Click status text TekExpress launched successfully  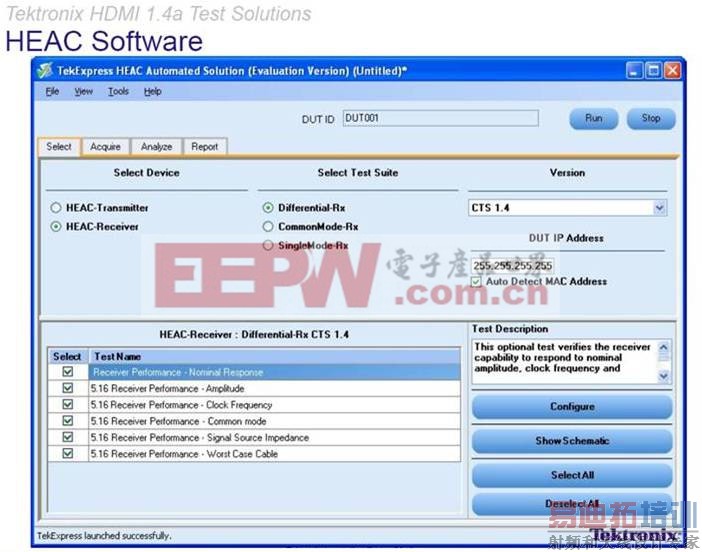(104, 535)
